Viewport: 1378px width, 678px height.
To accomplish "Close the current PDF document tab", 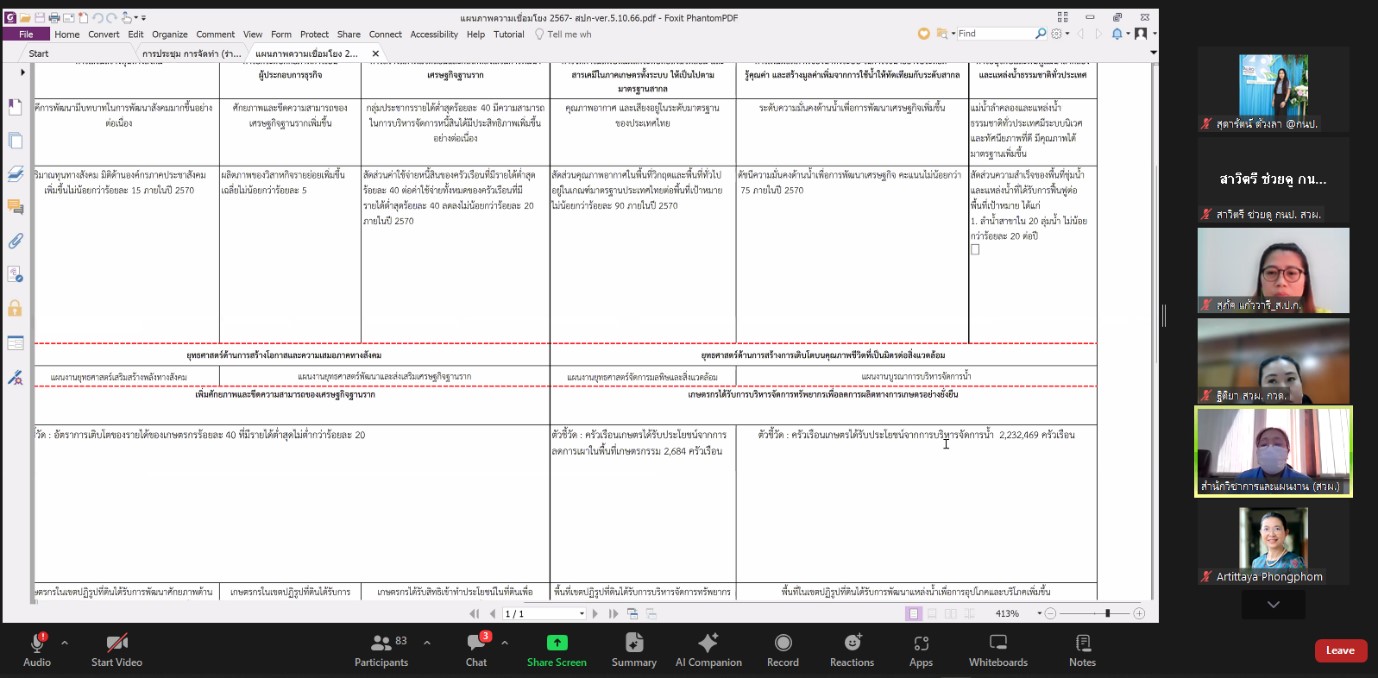I will tap(375, 54).
